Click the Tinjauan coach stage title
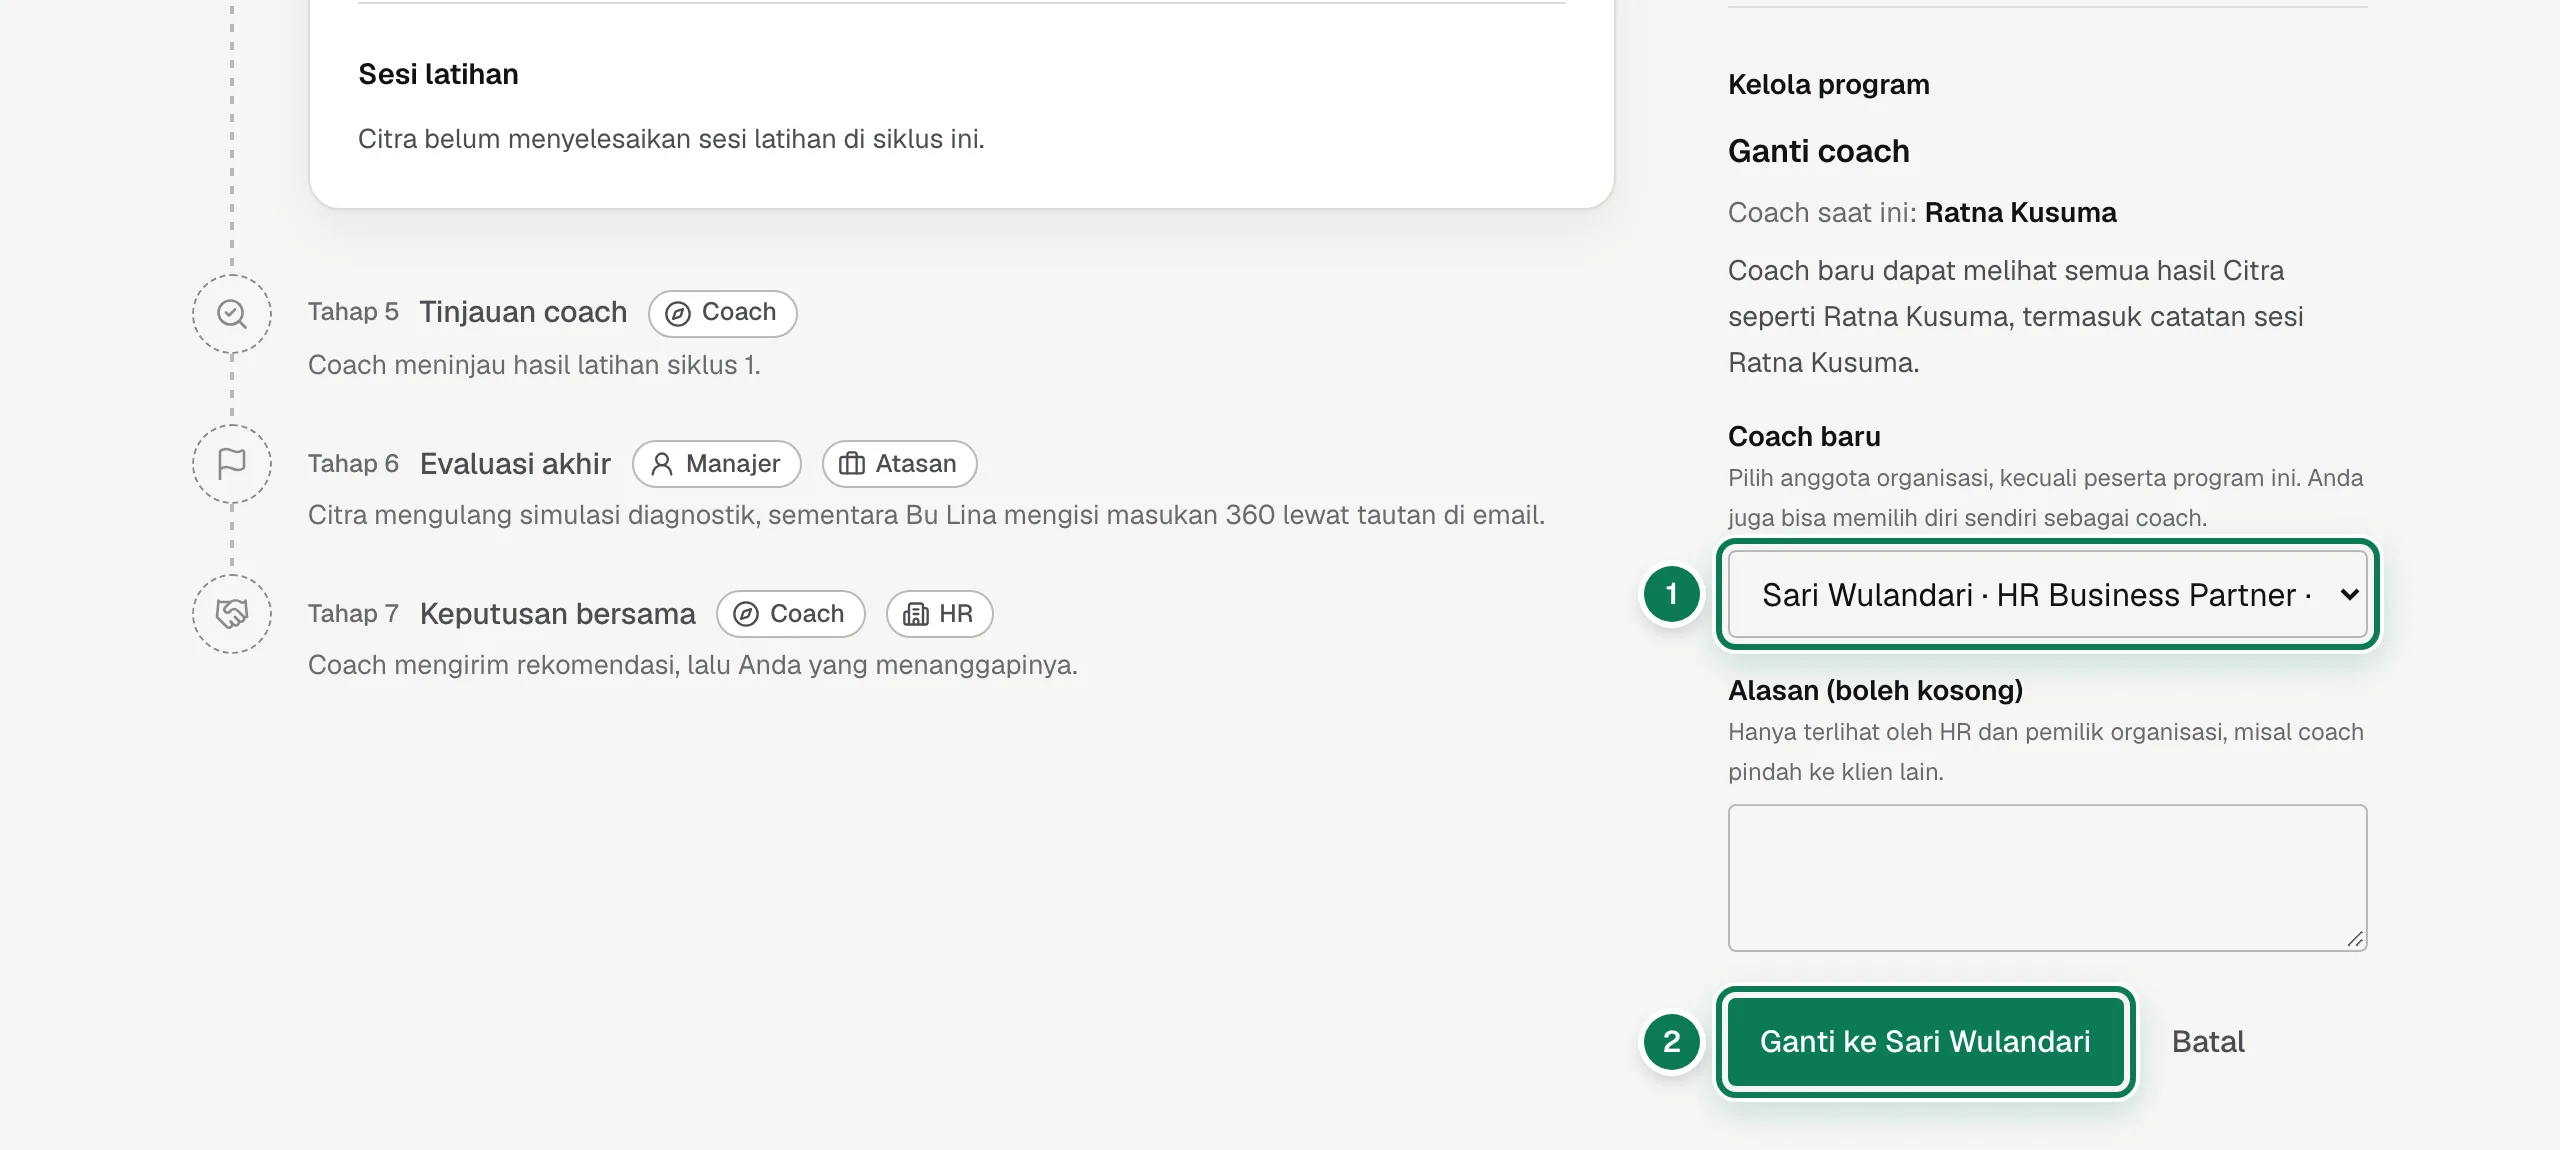Viewport: 2560px width, 1150px height. click(x=523, y=312)
